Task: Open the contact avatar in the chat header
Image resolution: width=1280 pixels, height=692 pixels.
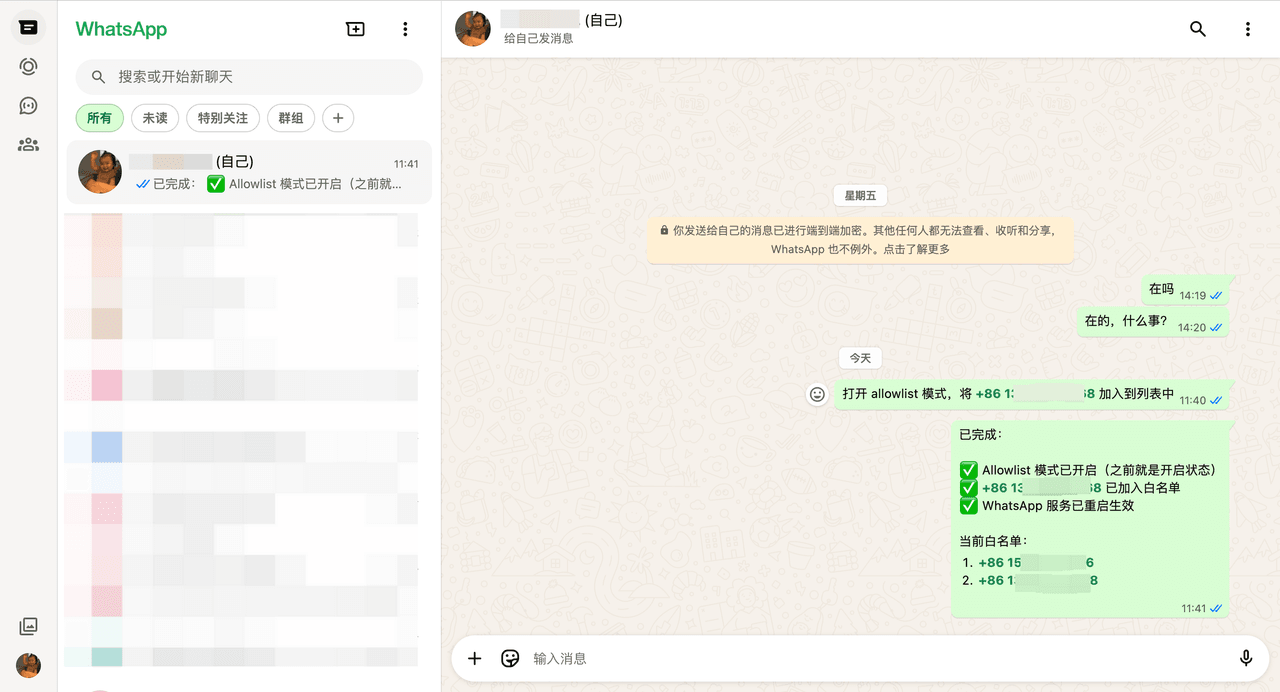Action: pos(473,29)
